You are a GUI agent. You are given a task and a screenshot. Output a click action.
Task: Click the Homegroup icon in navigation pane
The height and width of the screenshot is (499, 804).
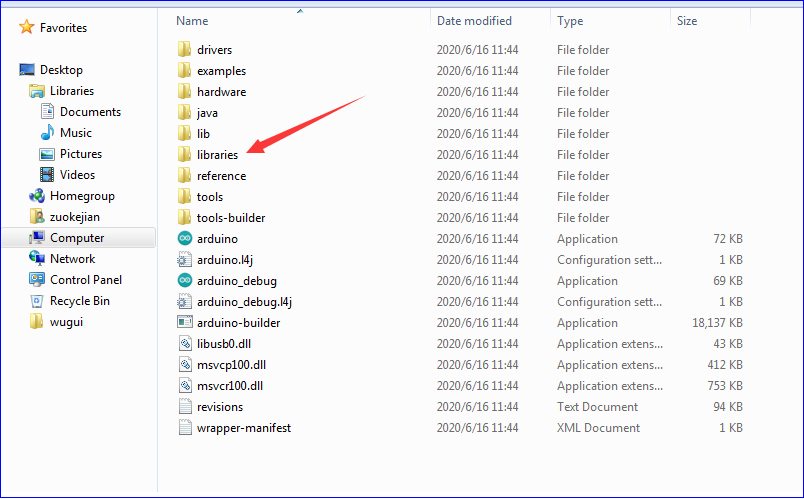click(x=37, y=196)
